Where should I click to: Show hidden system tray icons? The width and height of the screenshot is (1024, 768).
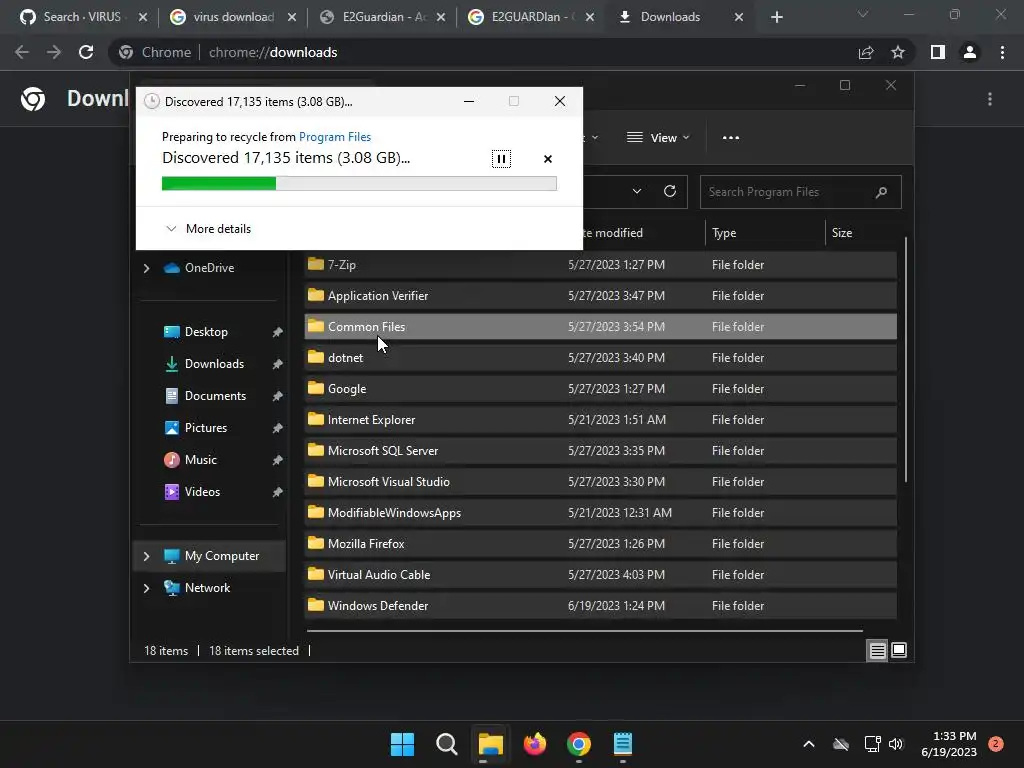tap(808, 744)
